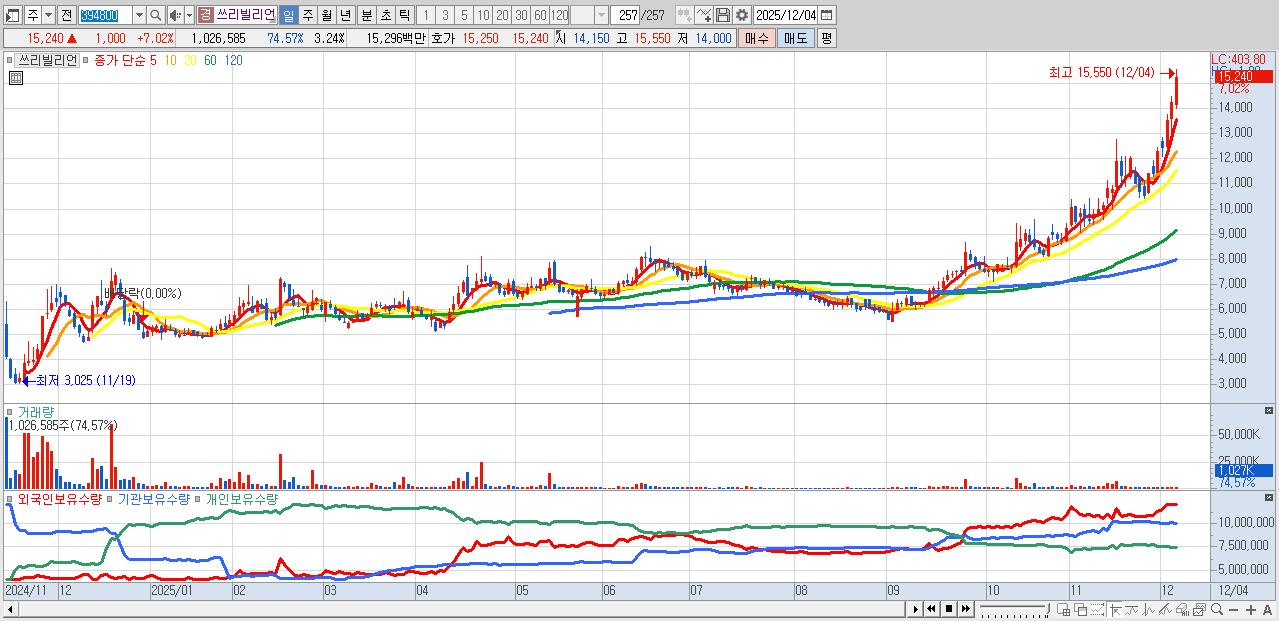
Task: Select the 월 monthly period button
Action: click(326, 15)
